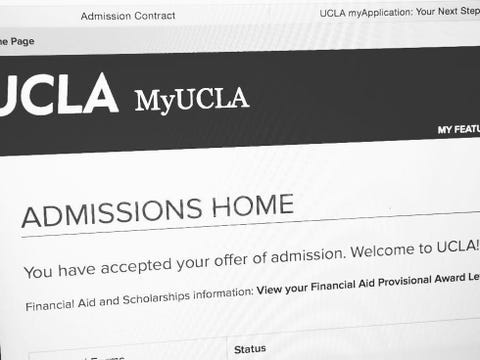Click the Welcome to UCLA! text
Screen dimensions: 480x360
click(415, 249)
